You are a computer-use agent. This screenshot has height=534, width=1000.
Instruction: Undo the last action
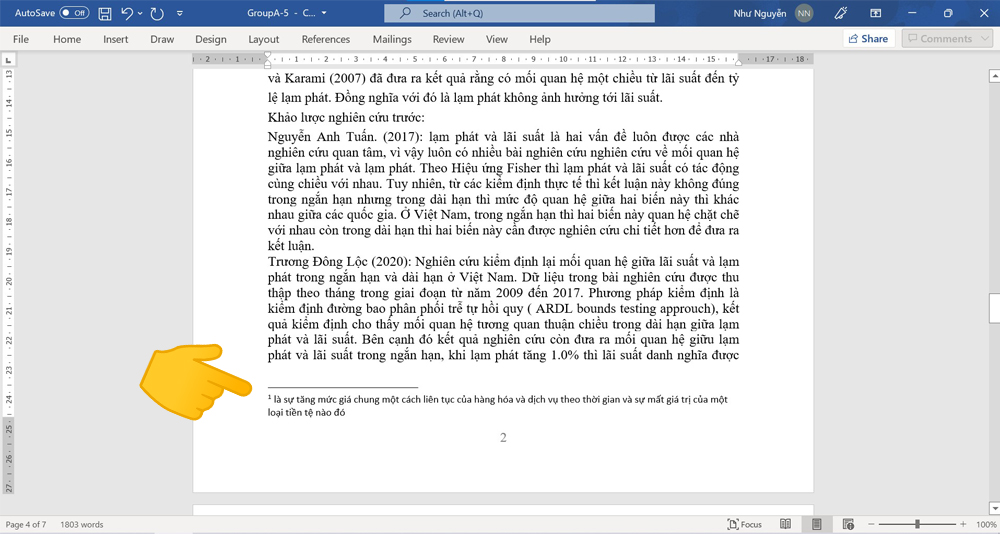click(x=128, y=13)
